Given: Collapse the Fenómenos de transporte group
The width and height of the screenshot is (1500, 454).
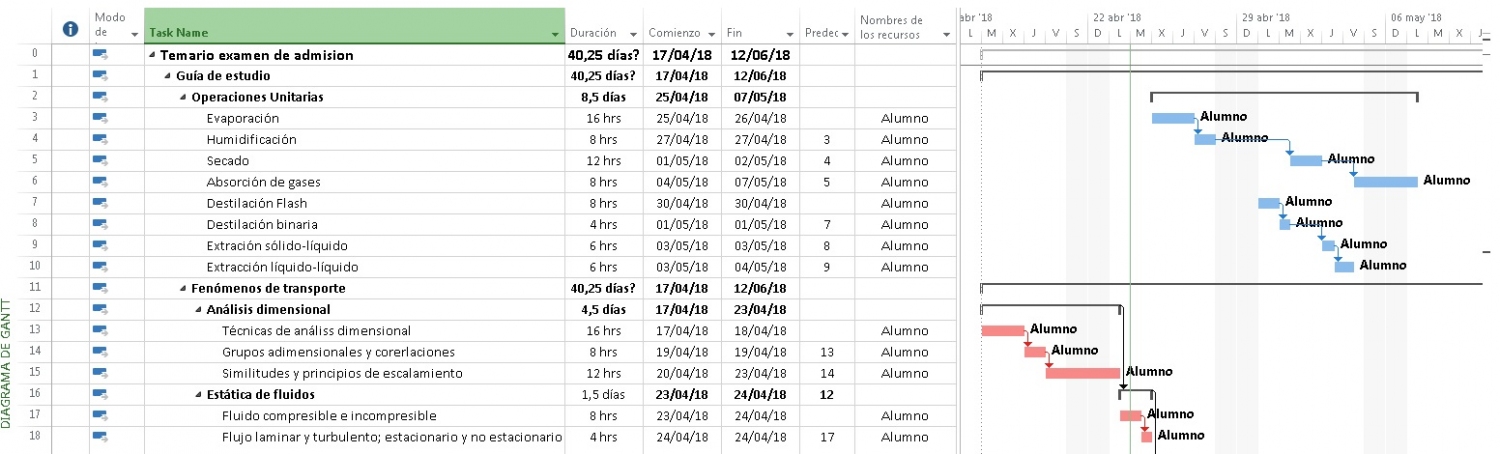Looking at the screenshot, I should (183, 288).
